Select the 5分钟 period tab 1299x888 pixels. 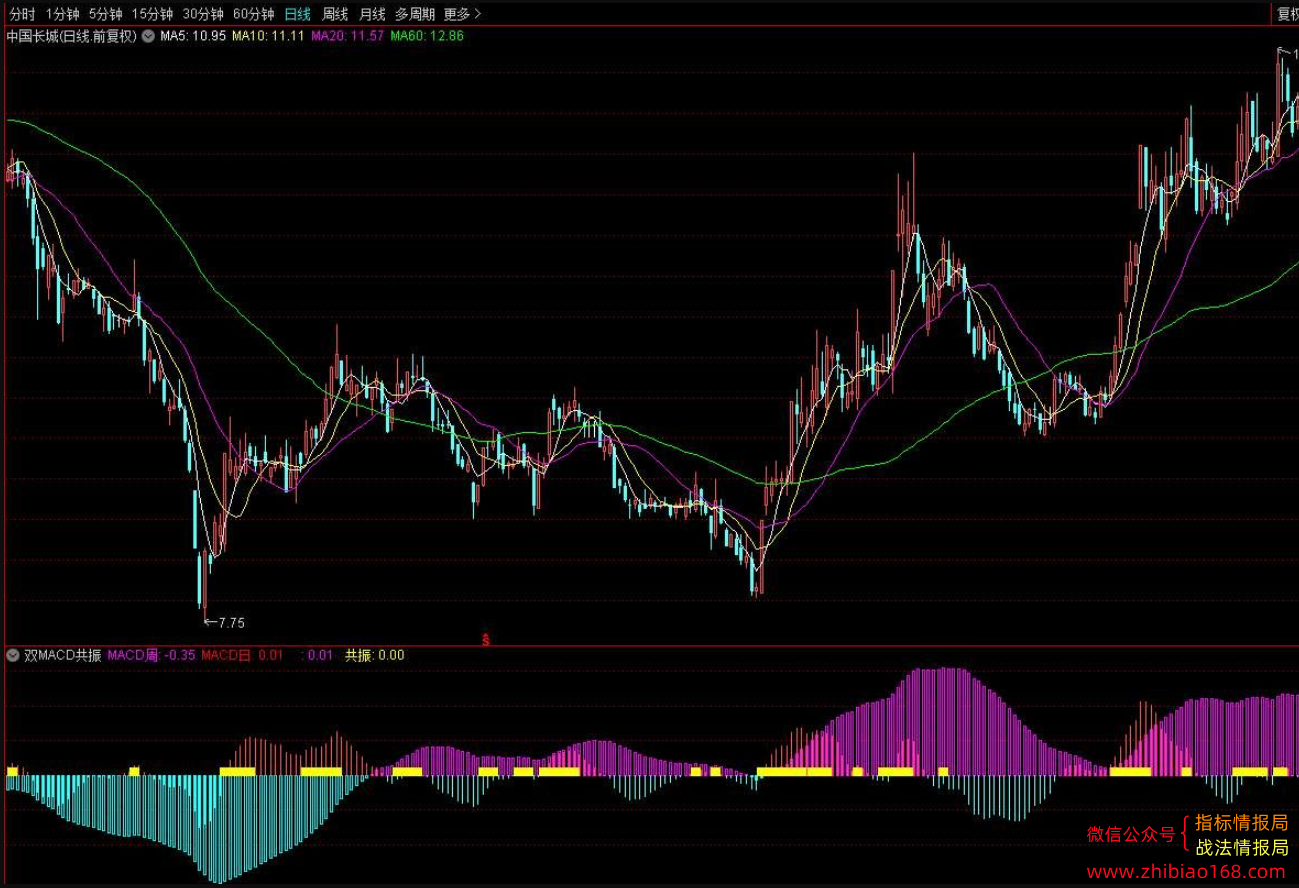[x=105, y=14]
